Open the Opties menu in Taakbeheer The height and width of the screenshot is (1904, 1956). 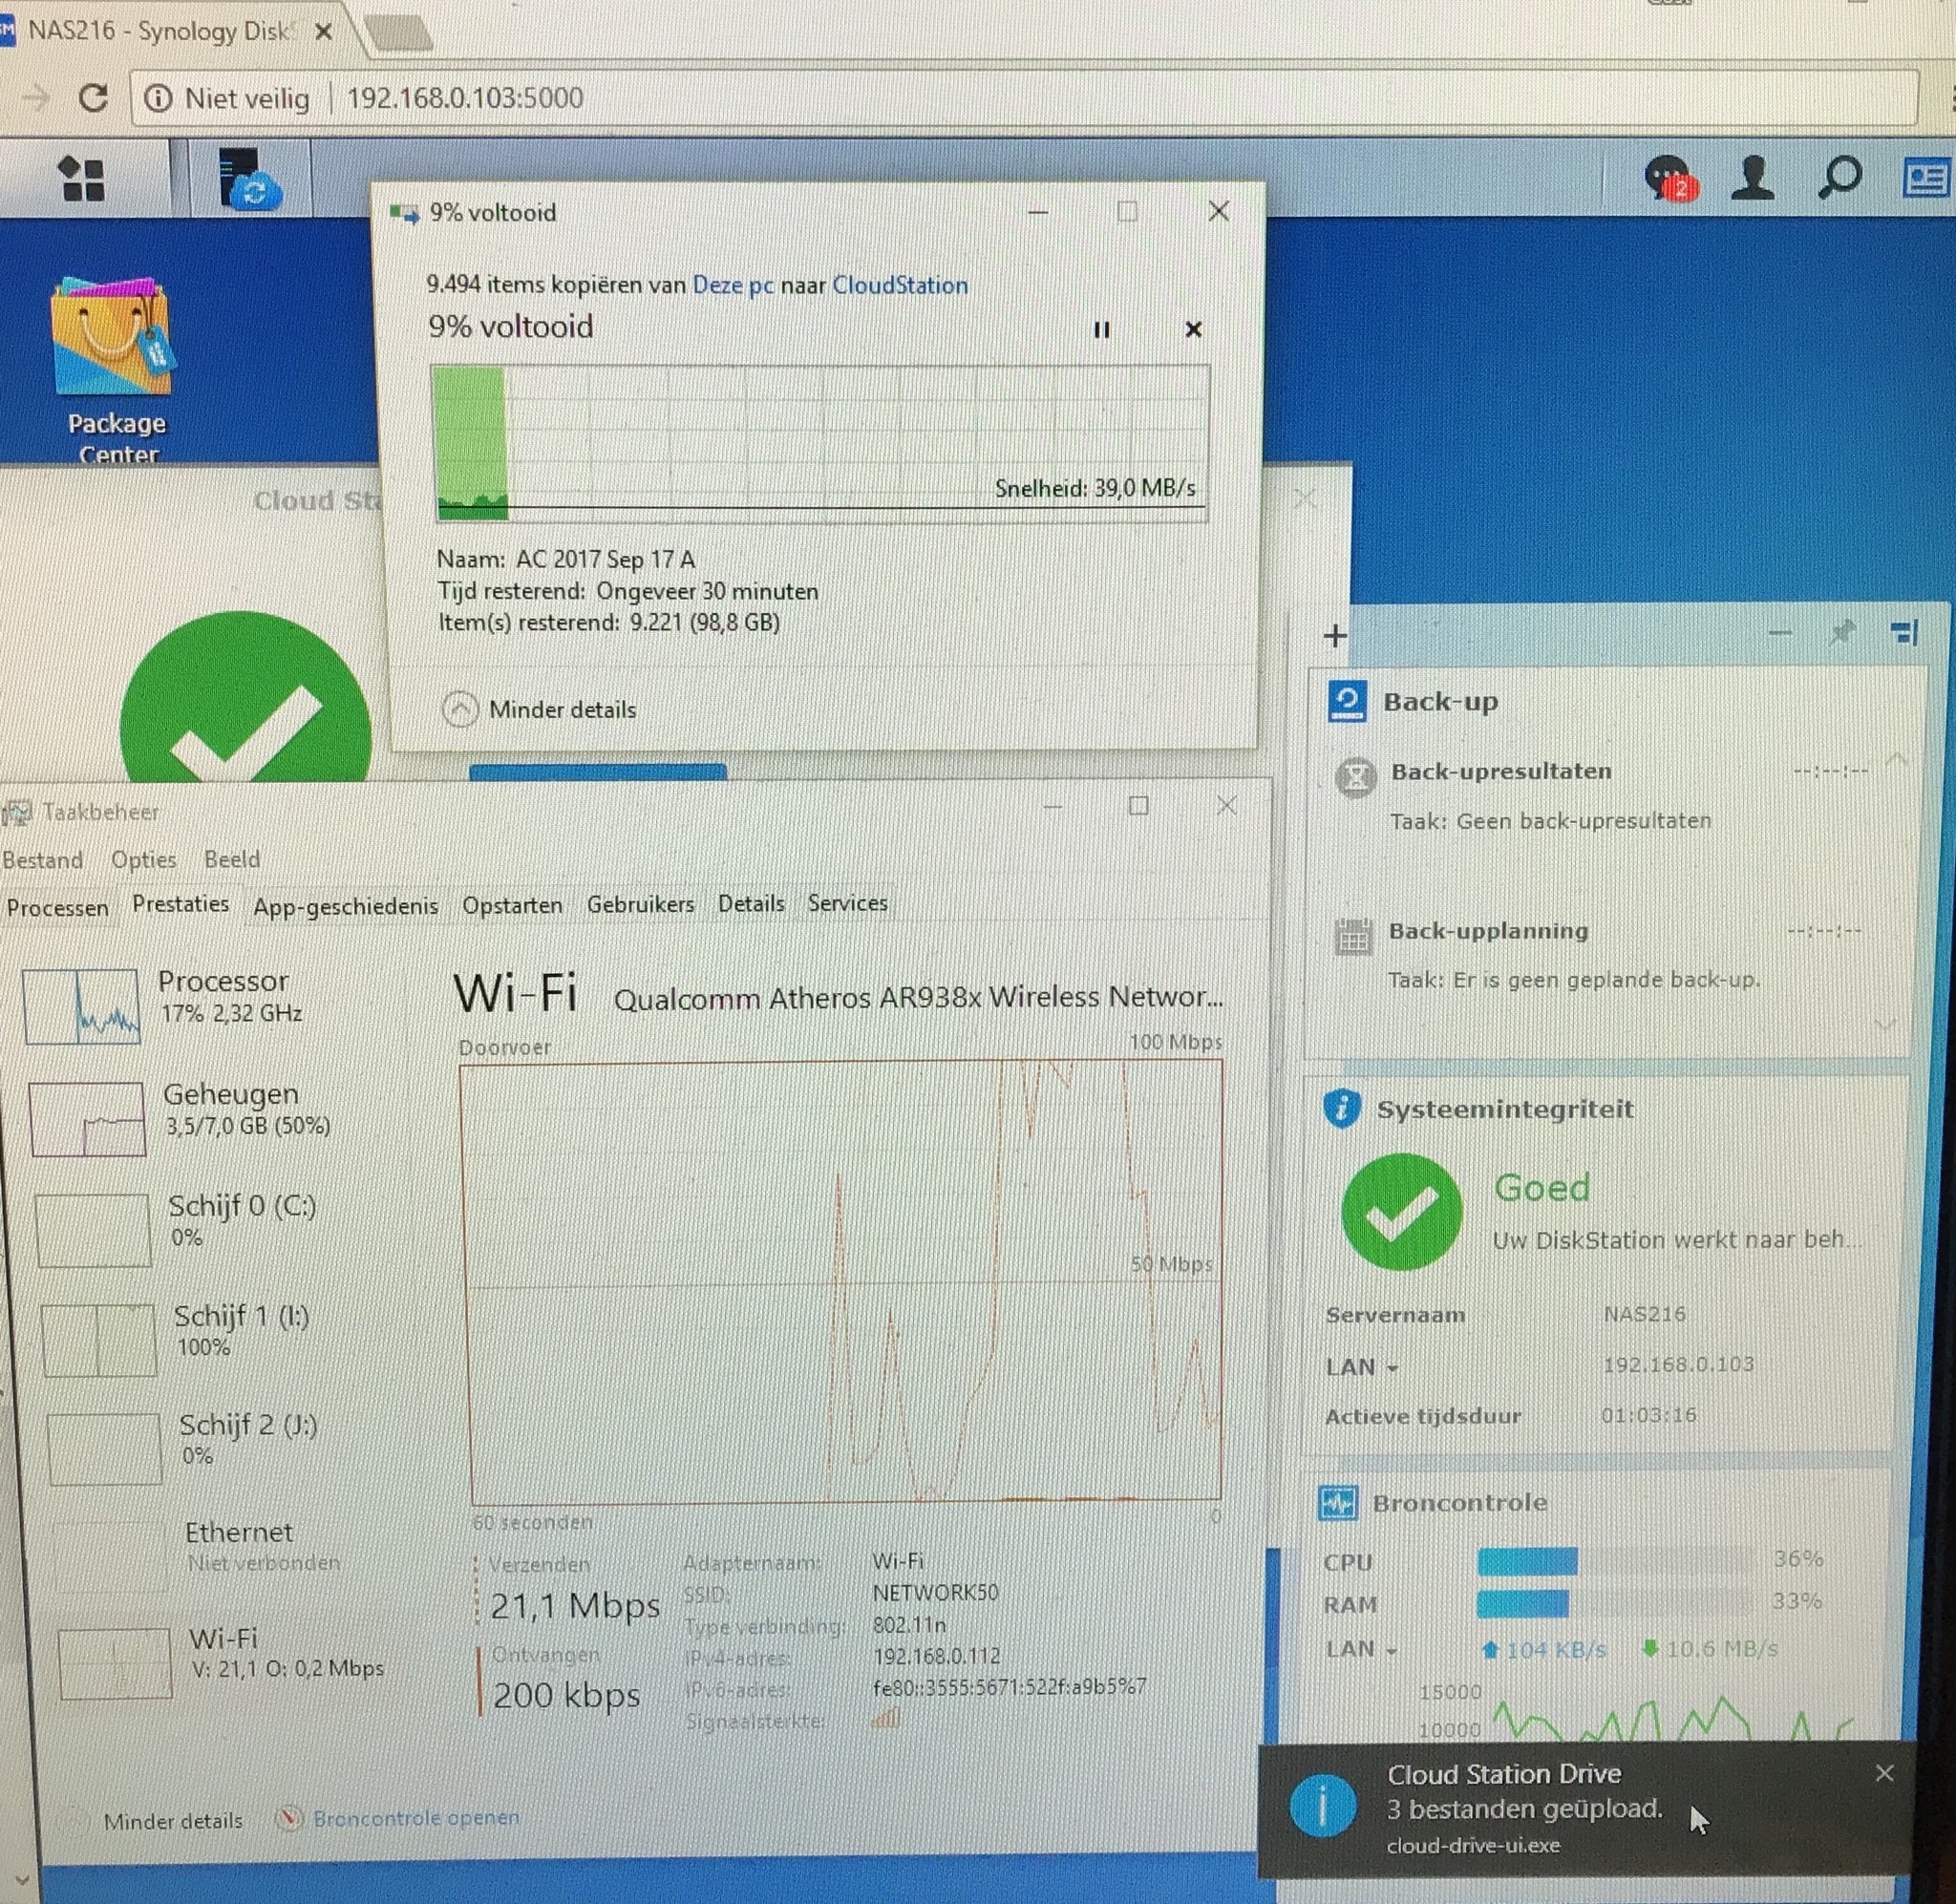point(143,860)
